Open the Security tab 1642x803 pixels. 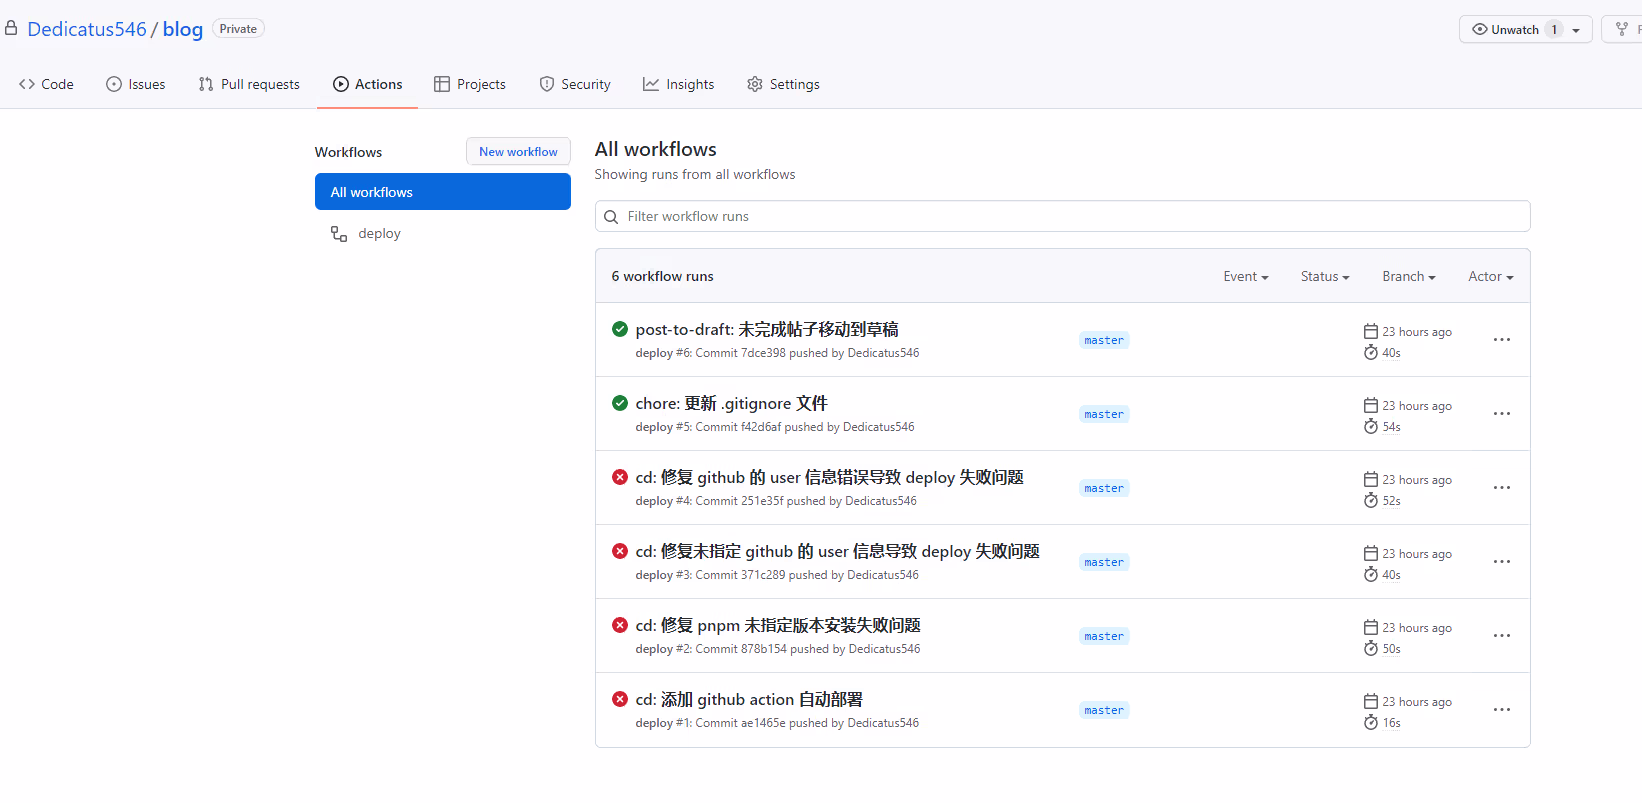coord(575,84)
